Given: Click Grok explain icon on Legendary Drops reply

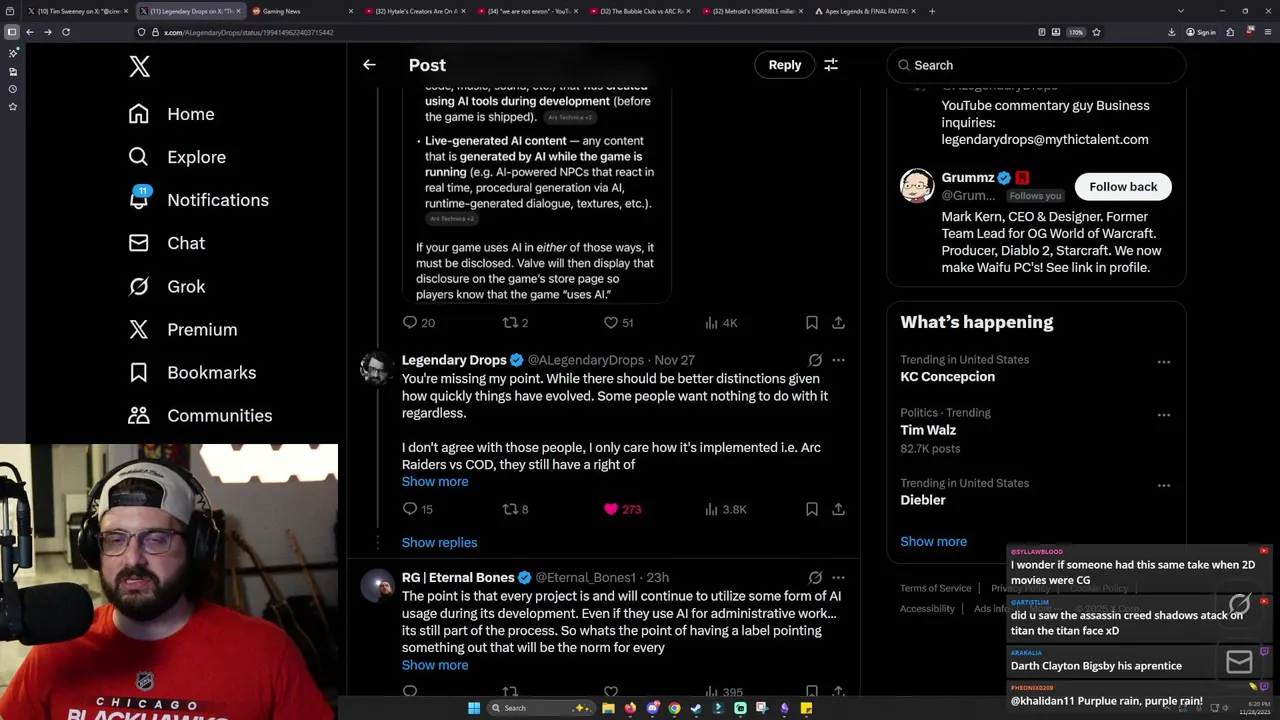Looking at the screenshot, I should pyautogui.click(x=815, y=360).
